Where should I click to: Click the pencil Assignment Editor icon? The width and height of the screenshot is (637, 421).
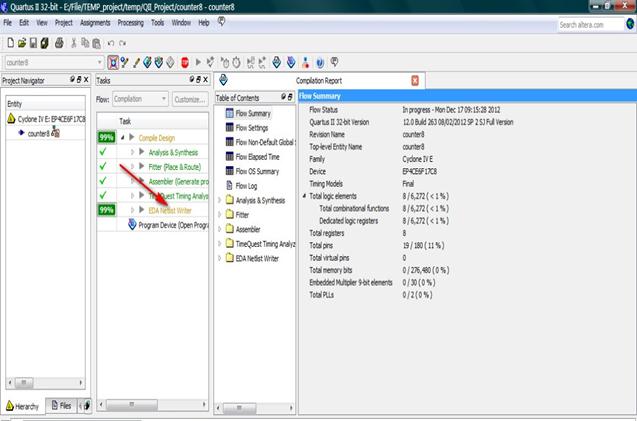coord(136,63)
